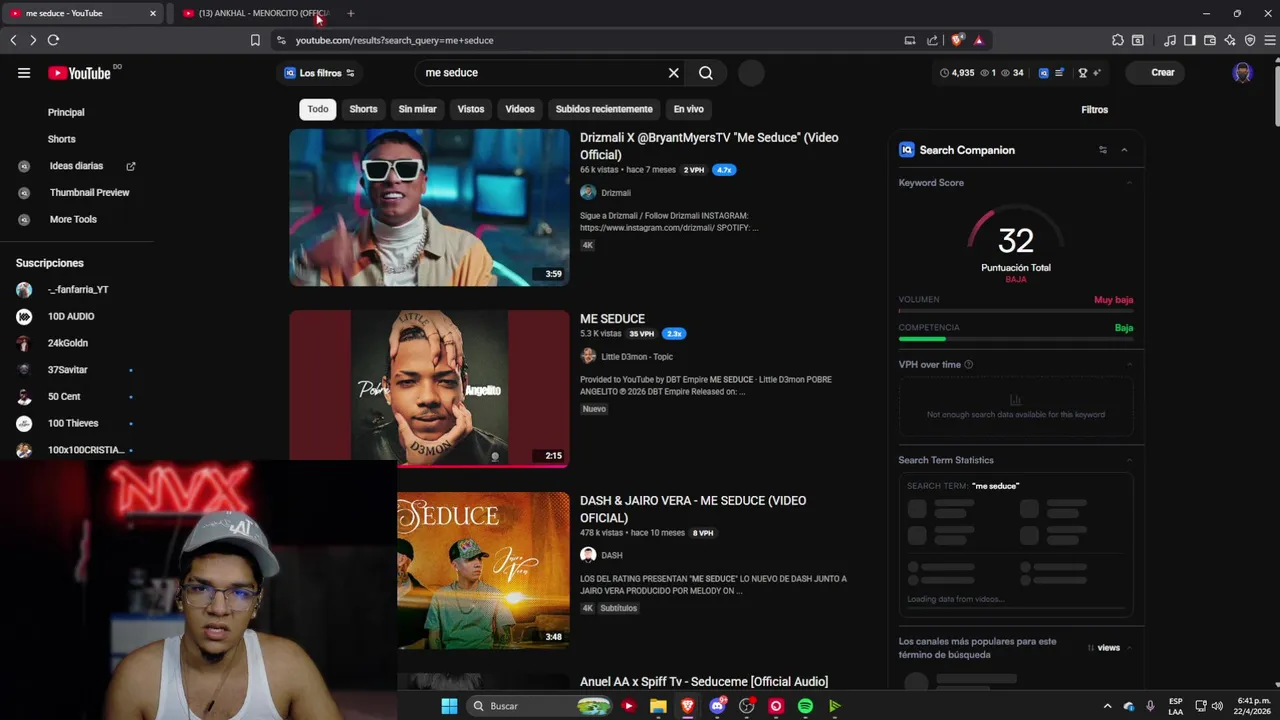Open the DASH & JAIRO VERA video title
Viewport: 1280px width, 720px height.
pos(693,509)
